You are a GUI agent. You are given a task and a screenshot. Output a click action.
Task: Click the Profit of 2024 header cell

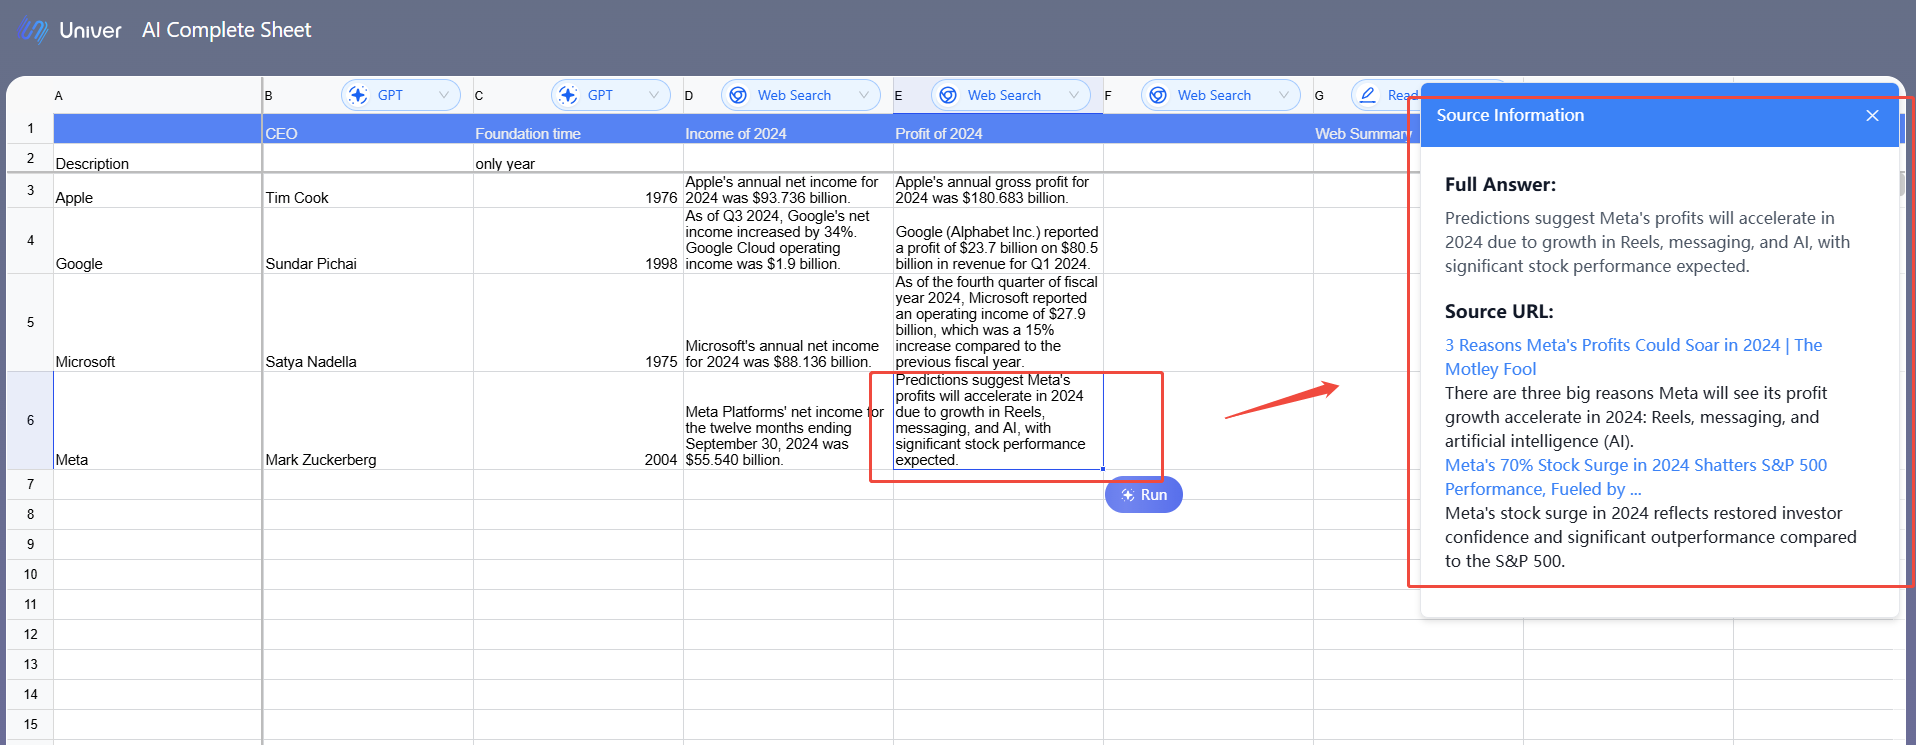(x=998, y=128)
